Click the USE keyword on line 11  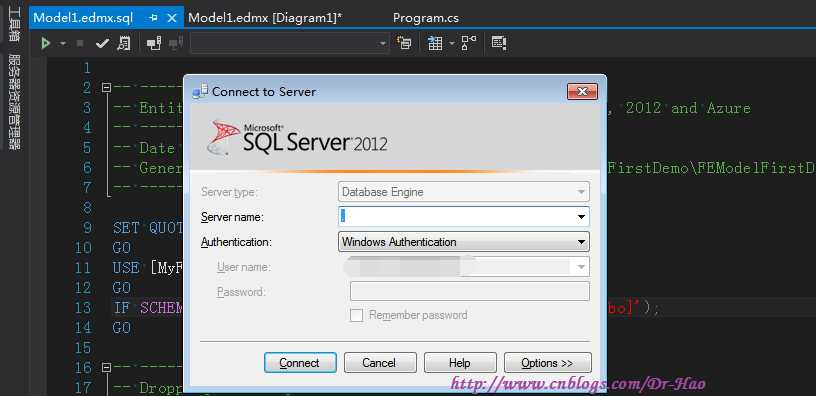click(126, 268)
